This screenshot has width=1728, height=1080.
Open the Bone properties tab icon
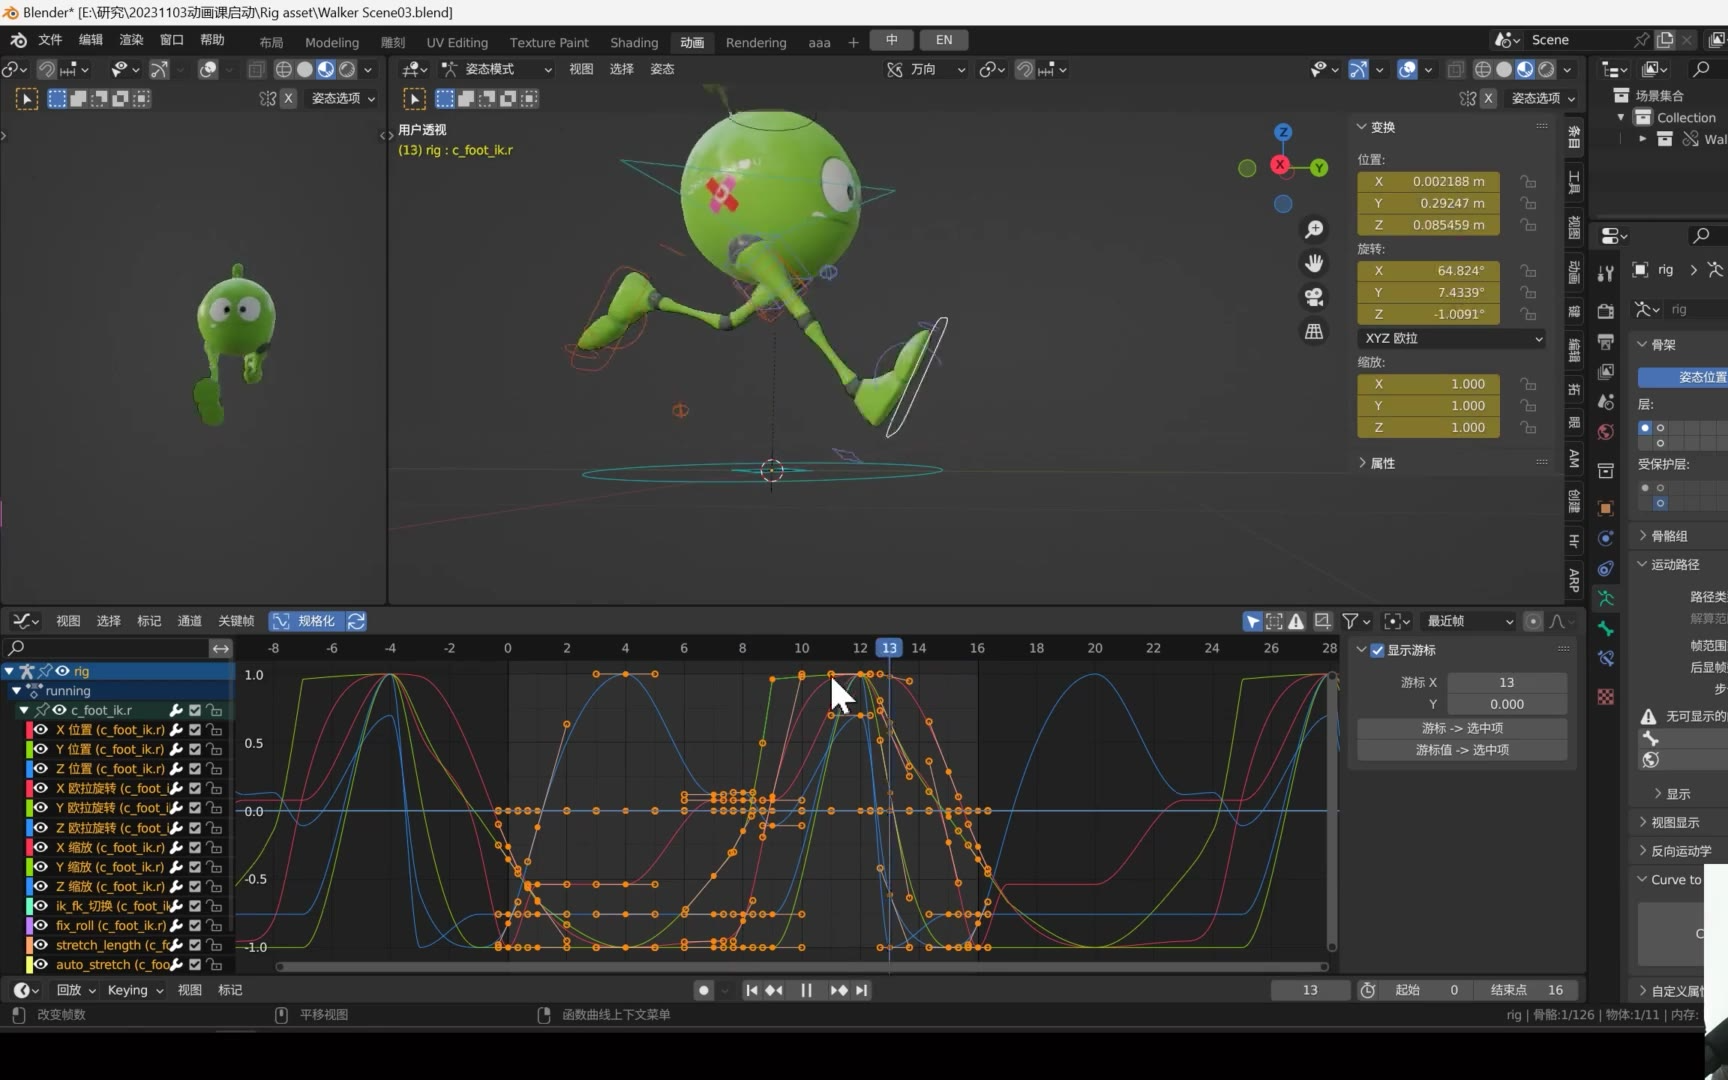pyautogui.click(x=1606, y=629)
